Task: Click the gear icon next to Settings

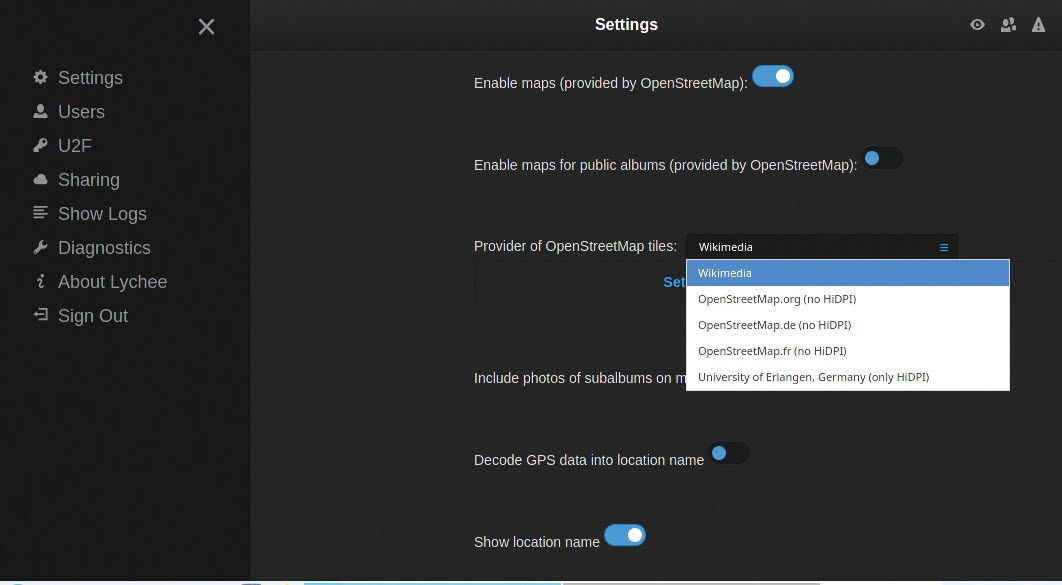Action: (x=41, y=77)
